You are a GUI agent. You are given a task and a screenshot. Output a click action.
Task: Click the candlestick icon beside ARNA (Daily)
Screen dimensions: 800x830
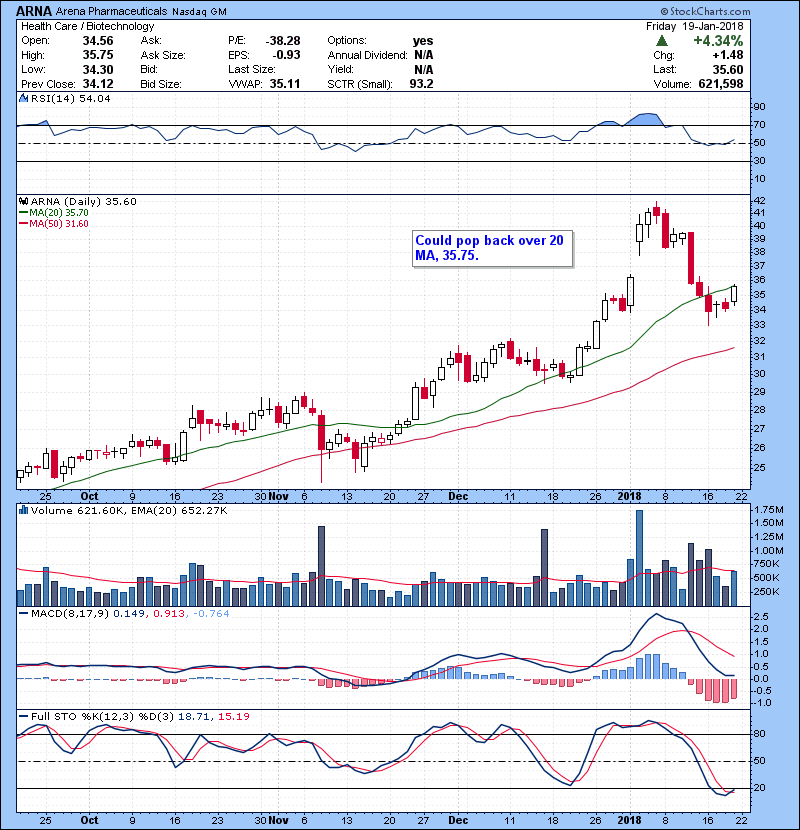(x=23, y=201)
